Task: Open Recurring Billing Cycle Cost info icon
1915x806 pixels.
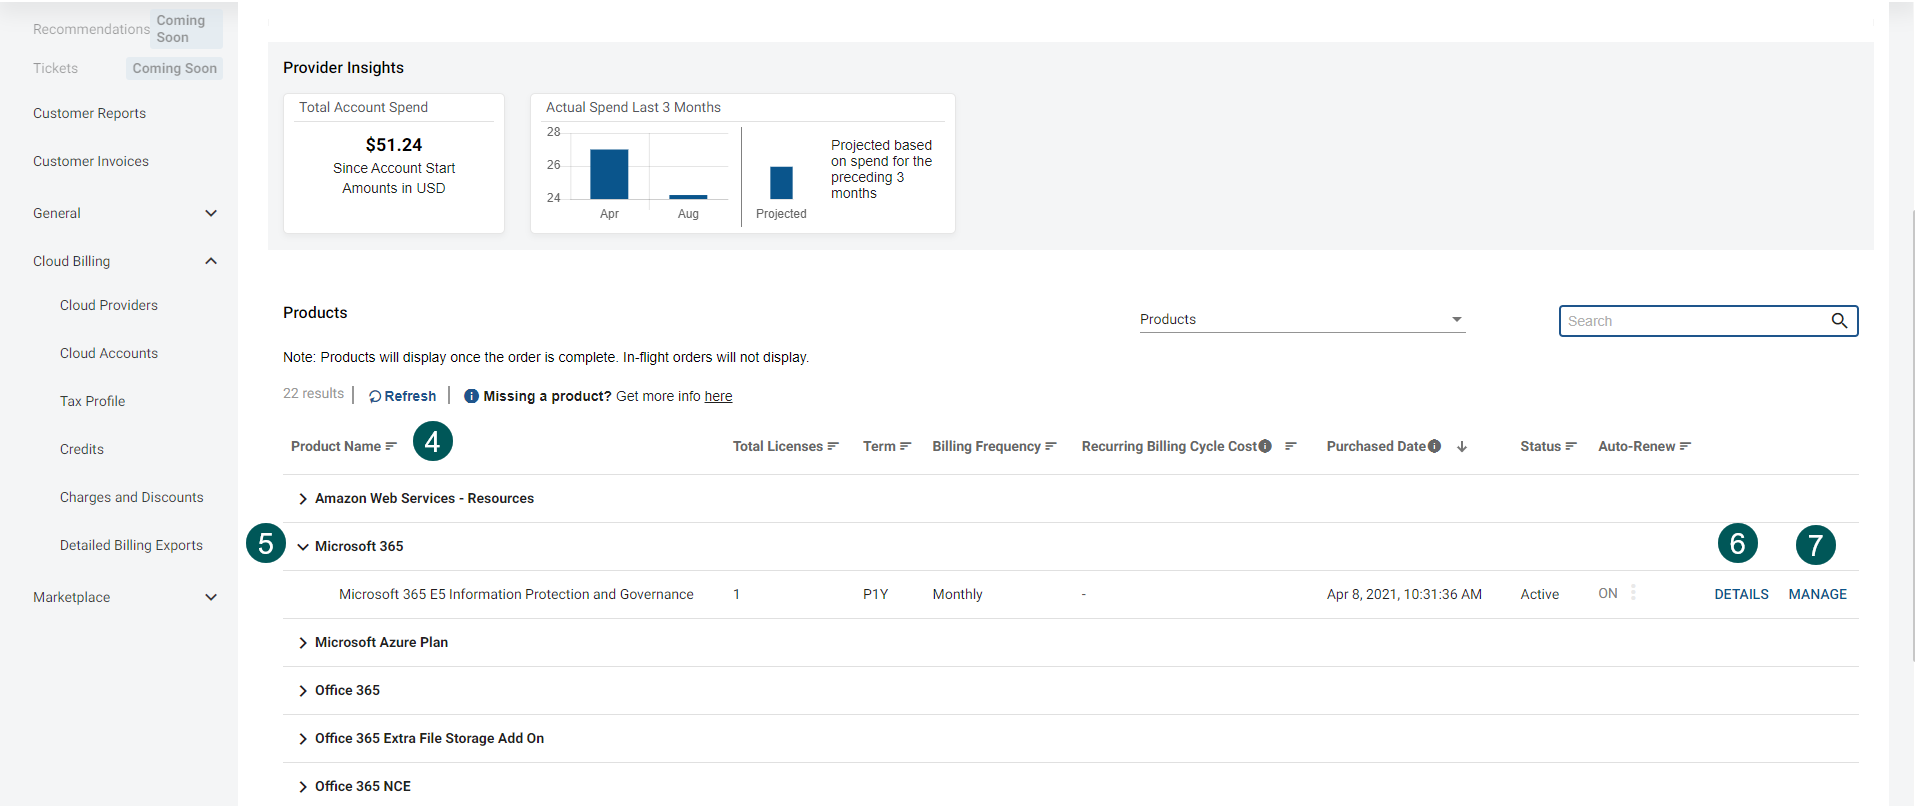Action: coord(1265,446)
